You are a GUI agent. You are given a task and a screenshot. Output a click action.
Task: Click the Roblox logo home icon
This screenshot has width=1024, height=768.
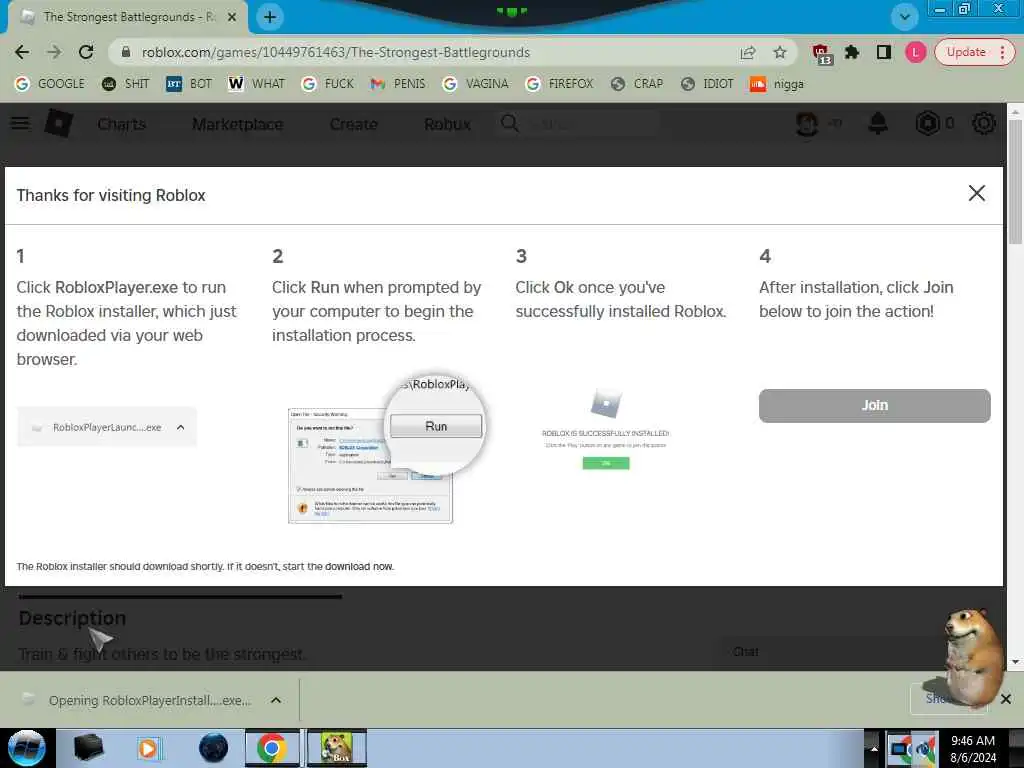coord(59,123)
